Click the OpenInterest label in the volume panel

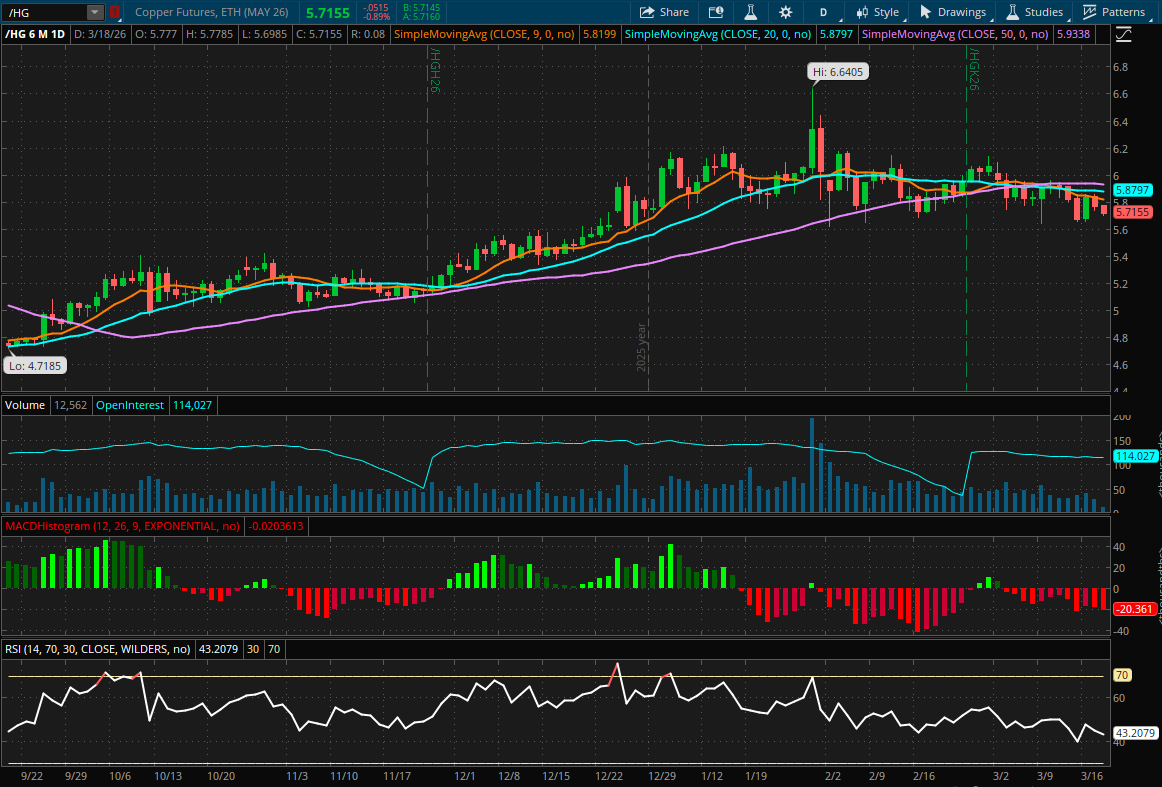(129, 405)
